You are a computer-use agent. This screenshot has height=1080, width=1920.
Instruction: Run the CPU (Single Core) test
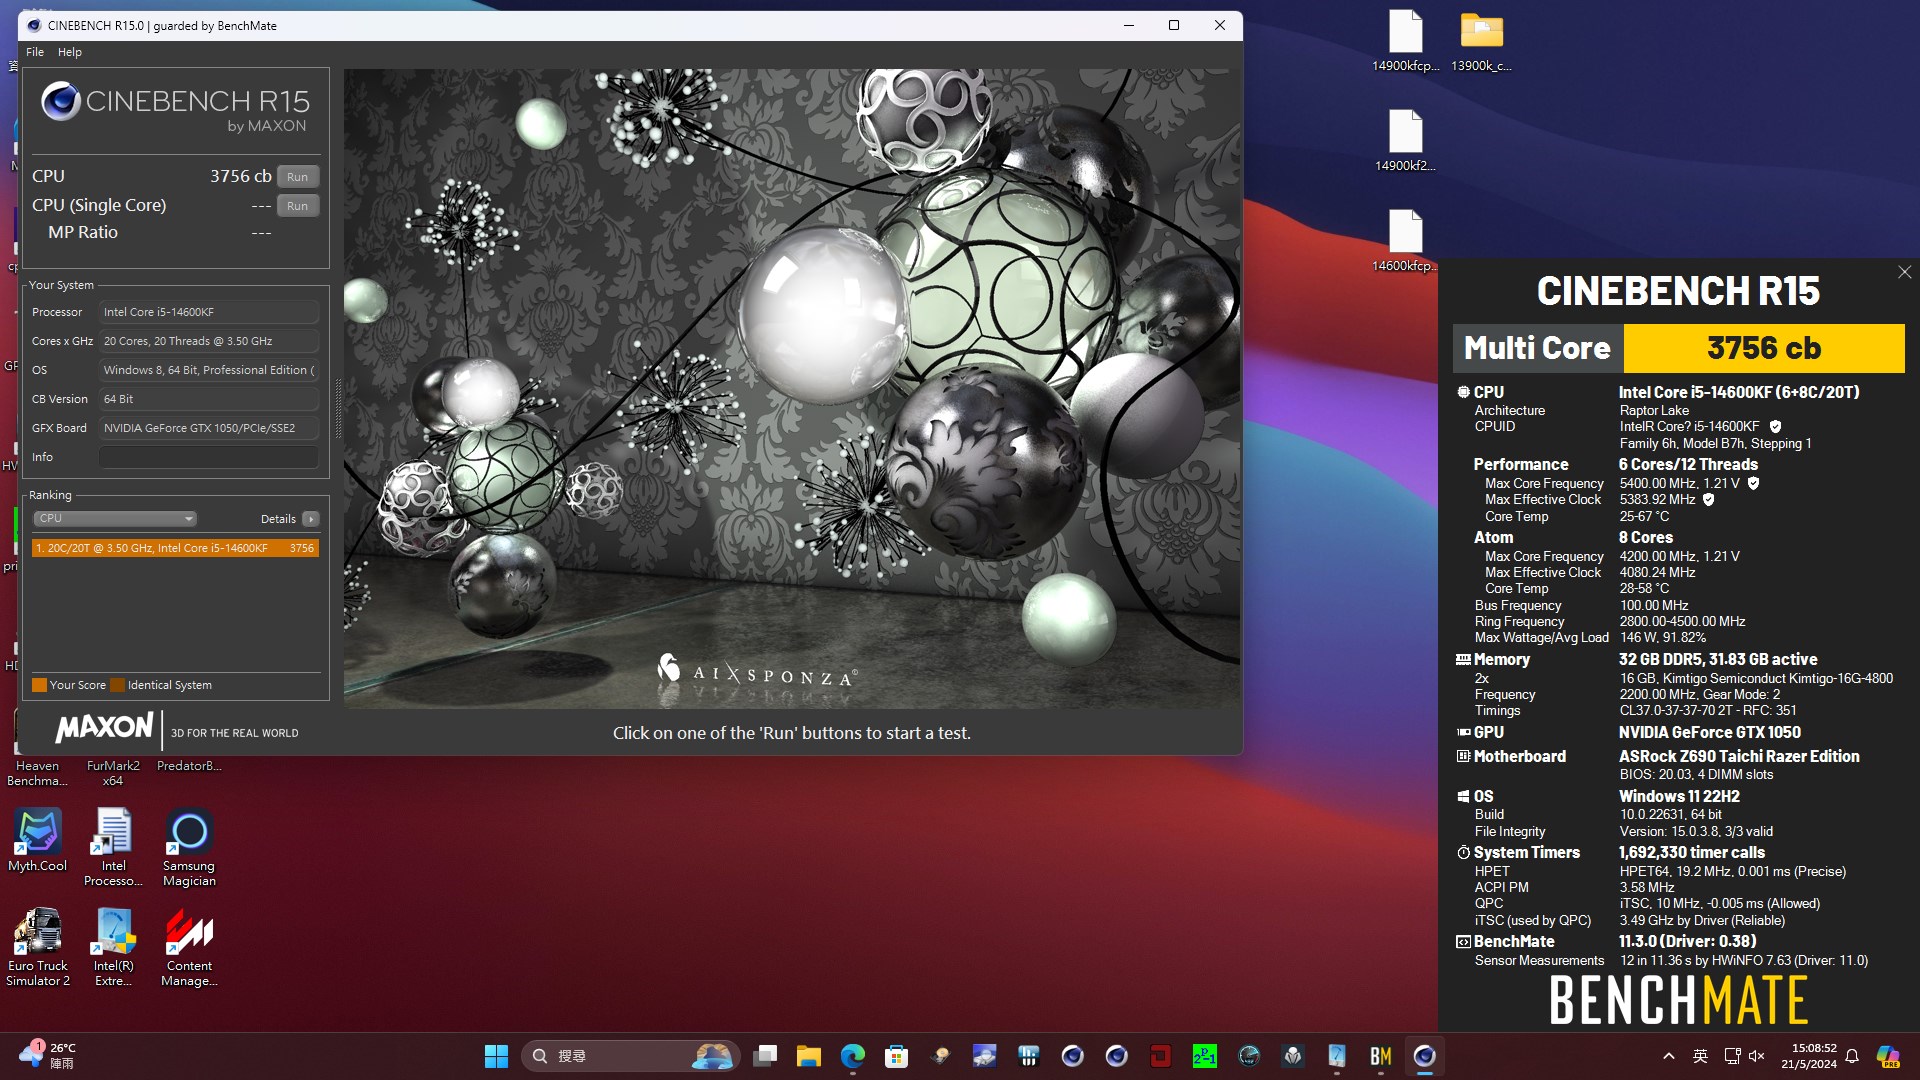click(x=297, y=206)
